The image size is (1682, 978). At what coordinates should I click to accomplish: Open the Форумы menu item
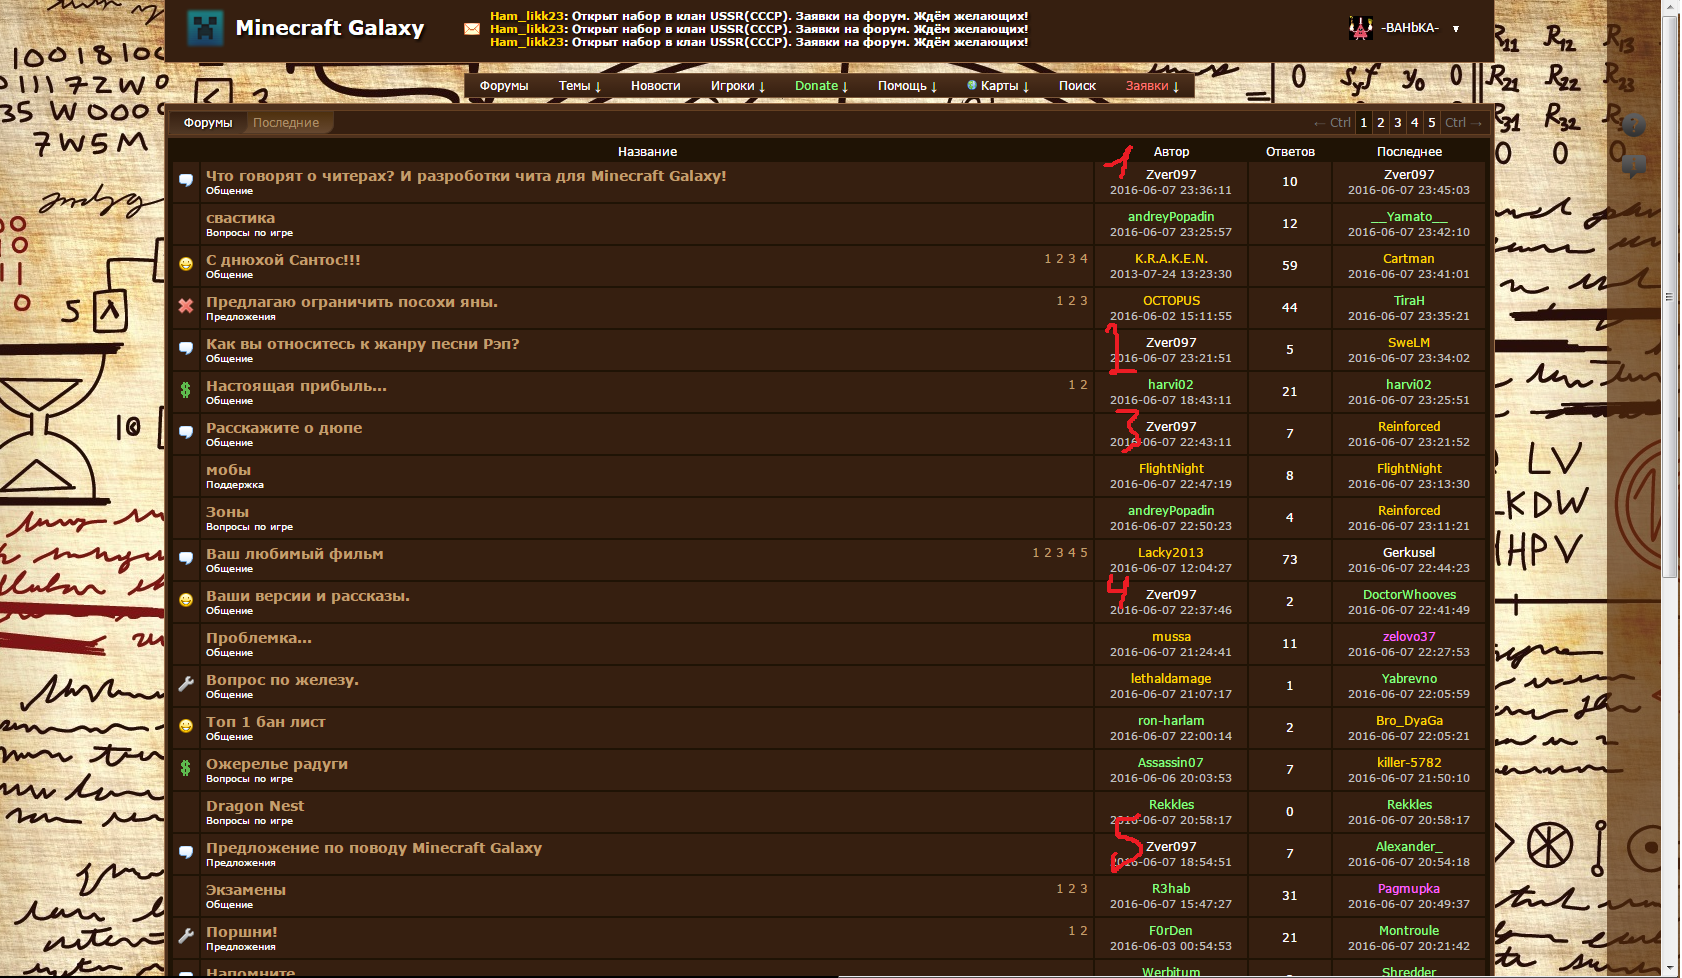pyautogui.click(x=504, y=86)
